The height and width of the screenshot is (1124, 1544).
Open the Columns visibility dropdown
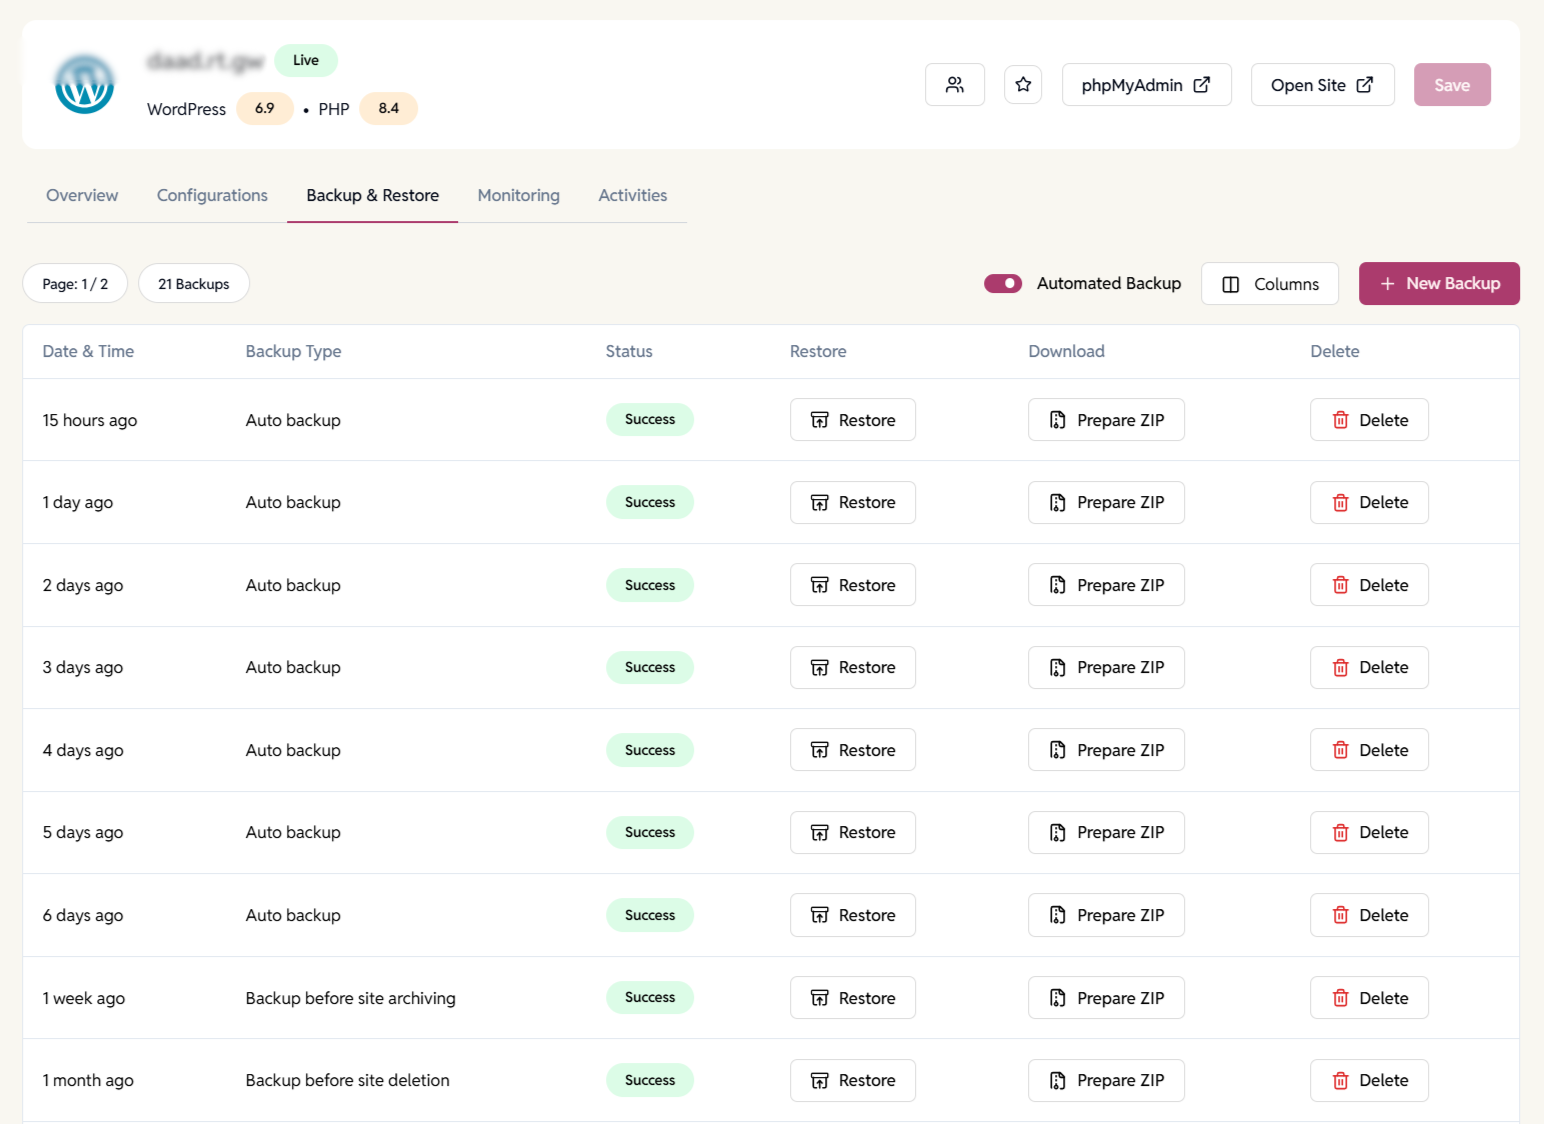coord(1269,284)
